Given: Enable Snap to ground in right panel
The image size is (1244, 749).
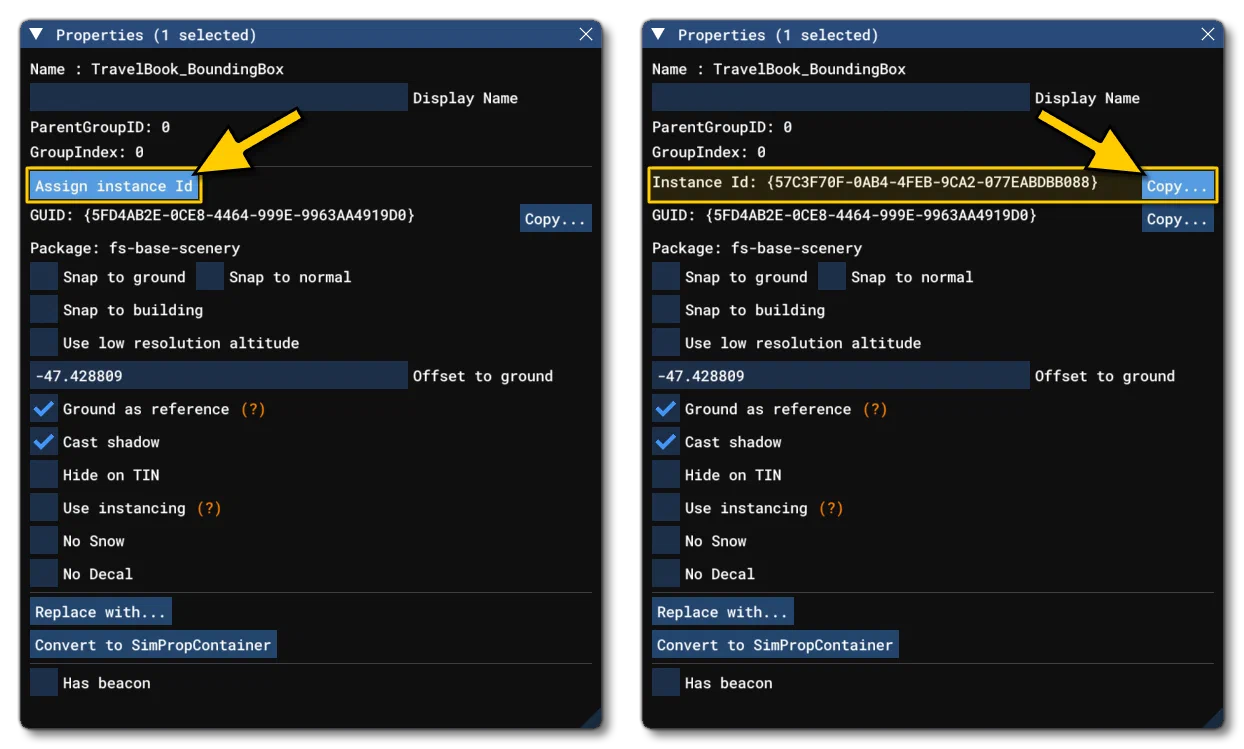Looking at the screenshot, I should tap(666, 277).
